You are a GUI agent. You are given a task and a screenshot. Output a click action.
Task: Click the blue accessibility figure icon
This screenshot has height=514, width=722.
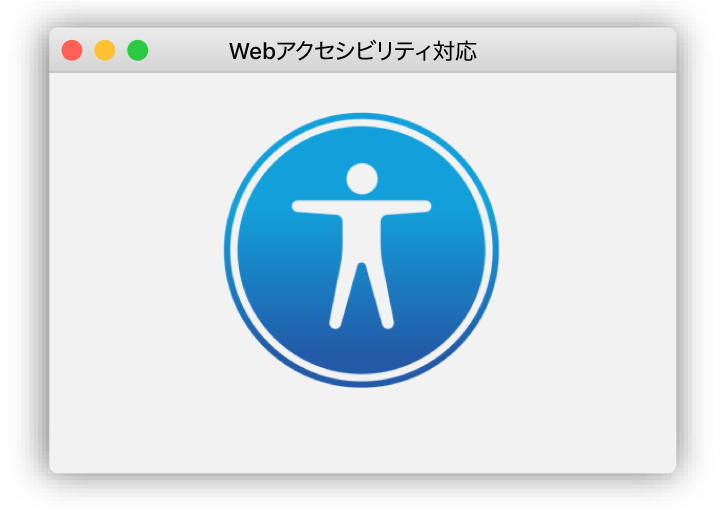tap(361, 250)
